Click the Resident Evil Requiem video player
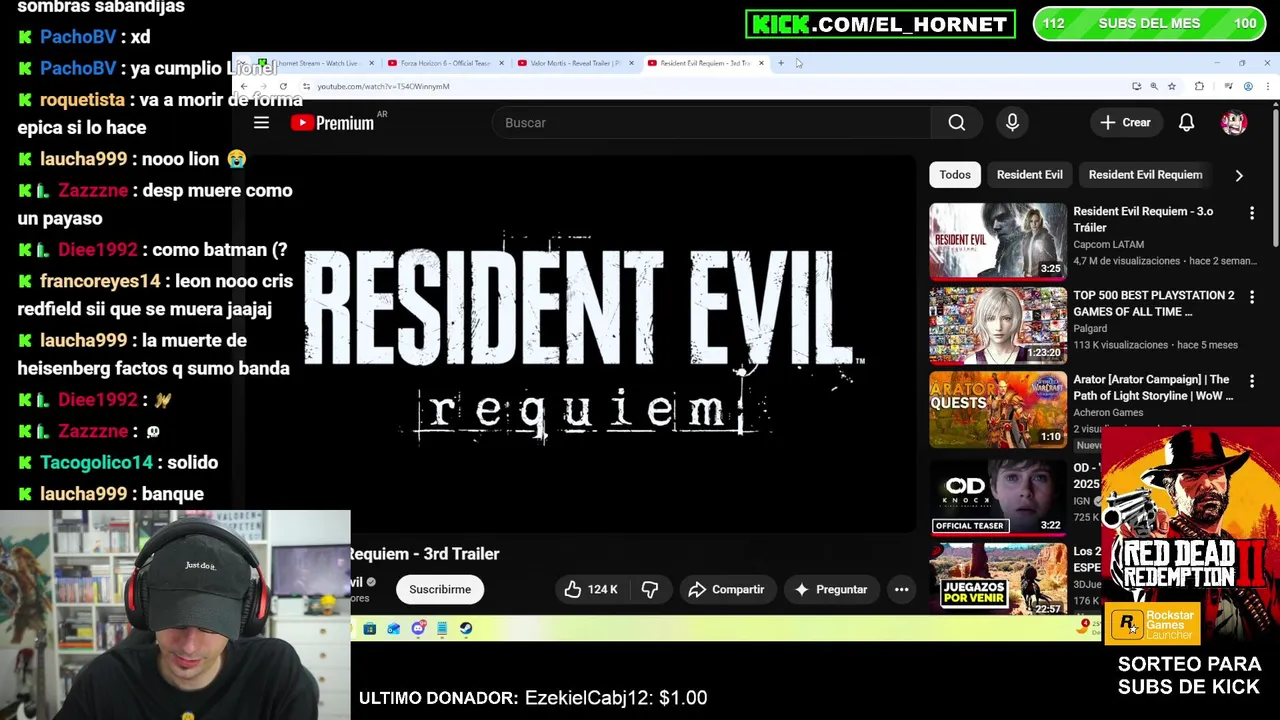This screenshot has width=1280, height=720. coord(581,345)
